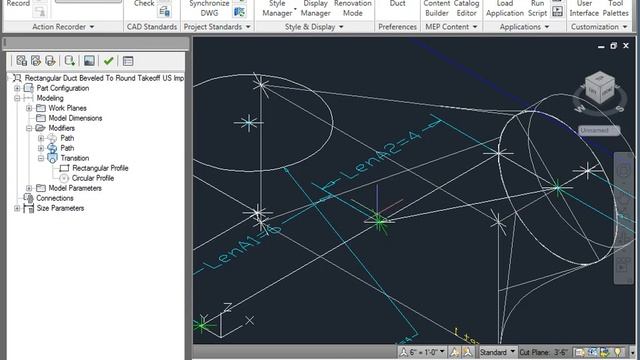Click the Connections node icon
This screenshot has width=640, height=360.
29,198
